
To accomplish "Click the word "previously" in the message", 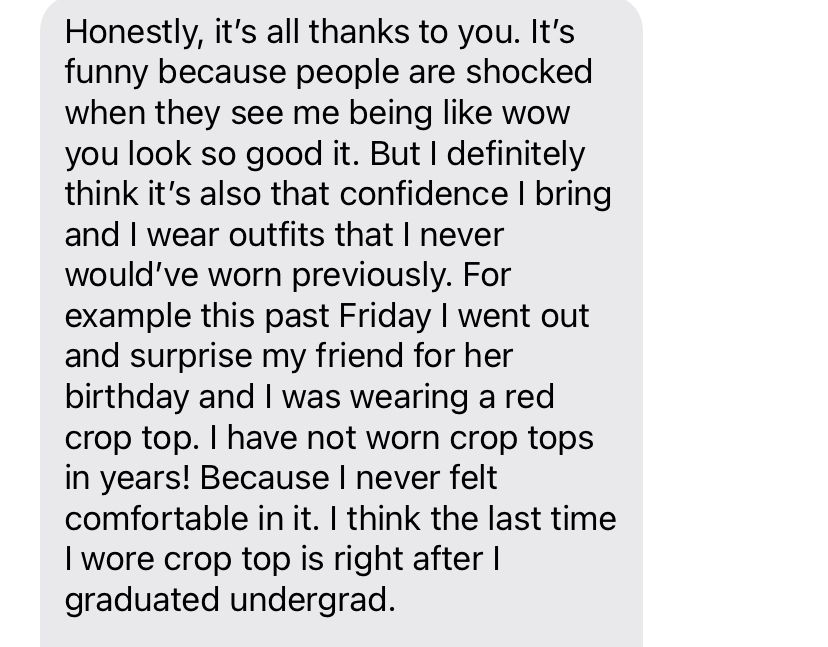I will click(369, 276).
